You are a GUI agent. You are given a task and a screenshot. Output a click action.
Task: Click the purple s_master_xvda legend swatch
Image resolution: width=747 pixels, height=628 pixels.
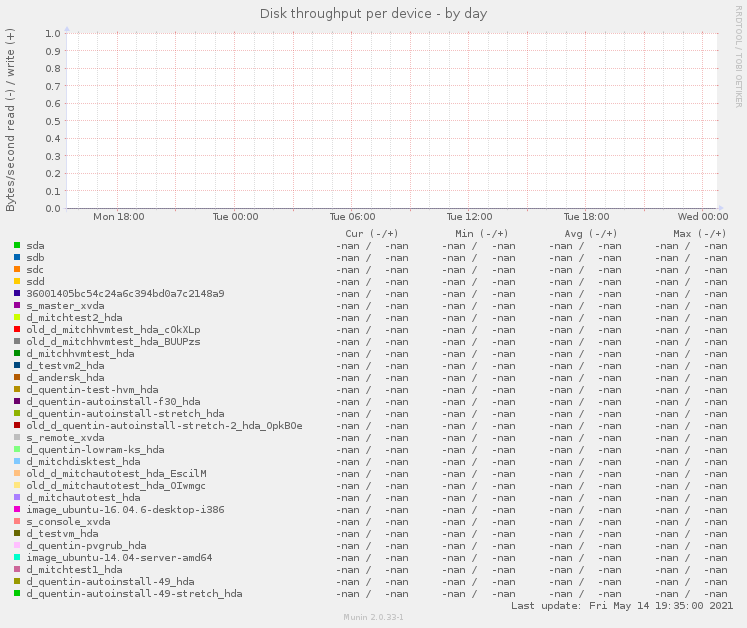(17, 305)
